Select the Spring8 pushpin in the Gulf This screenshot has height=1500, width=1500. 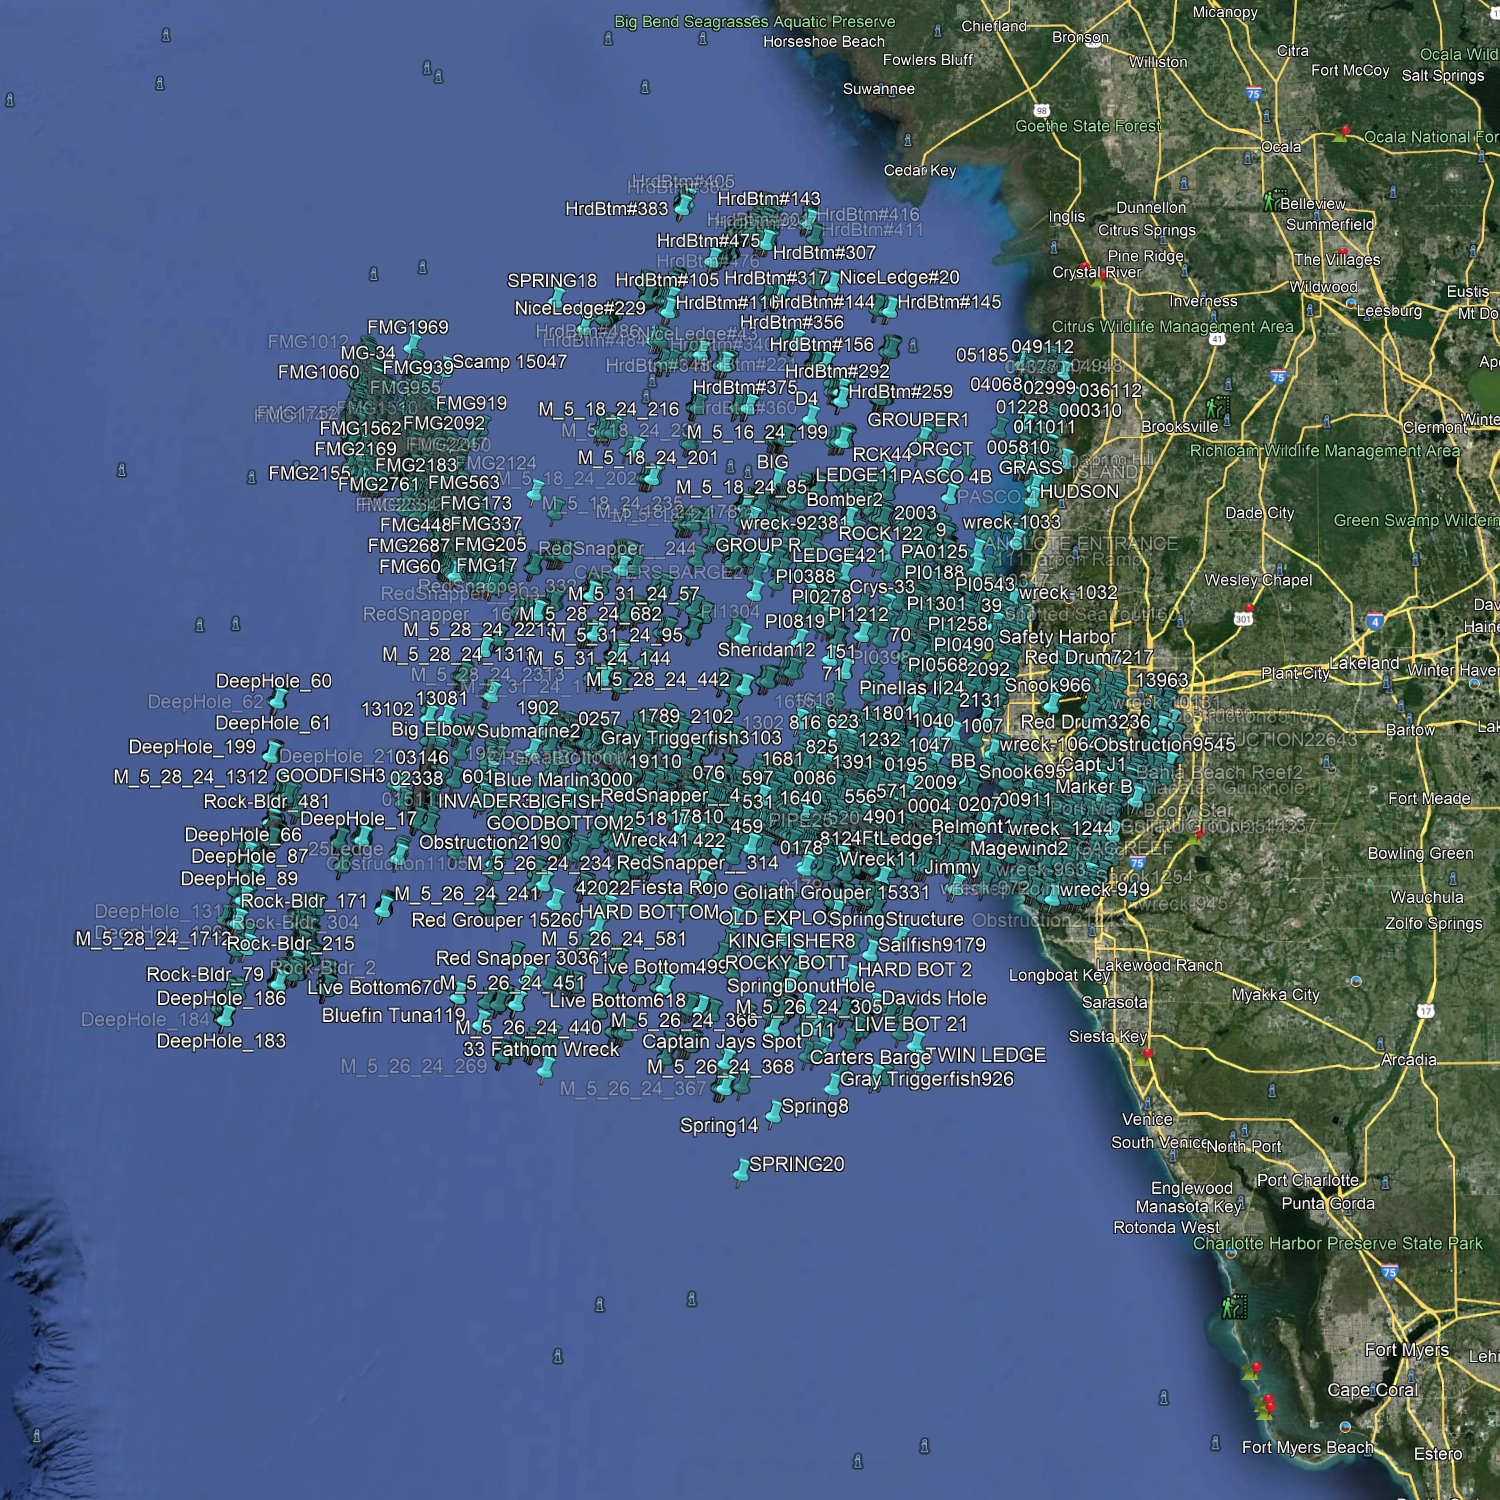[x=774, y=1111]
